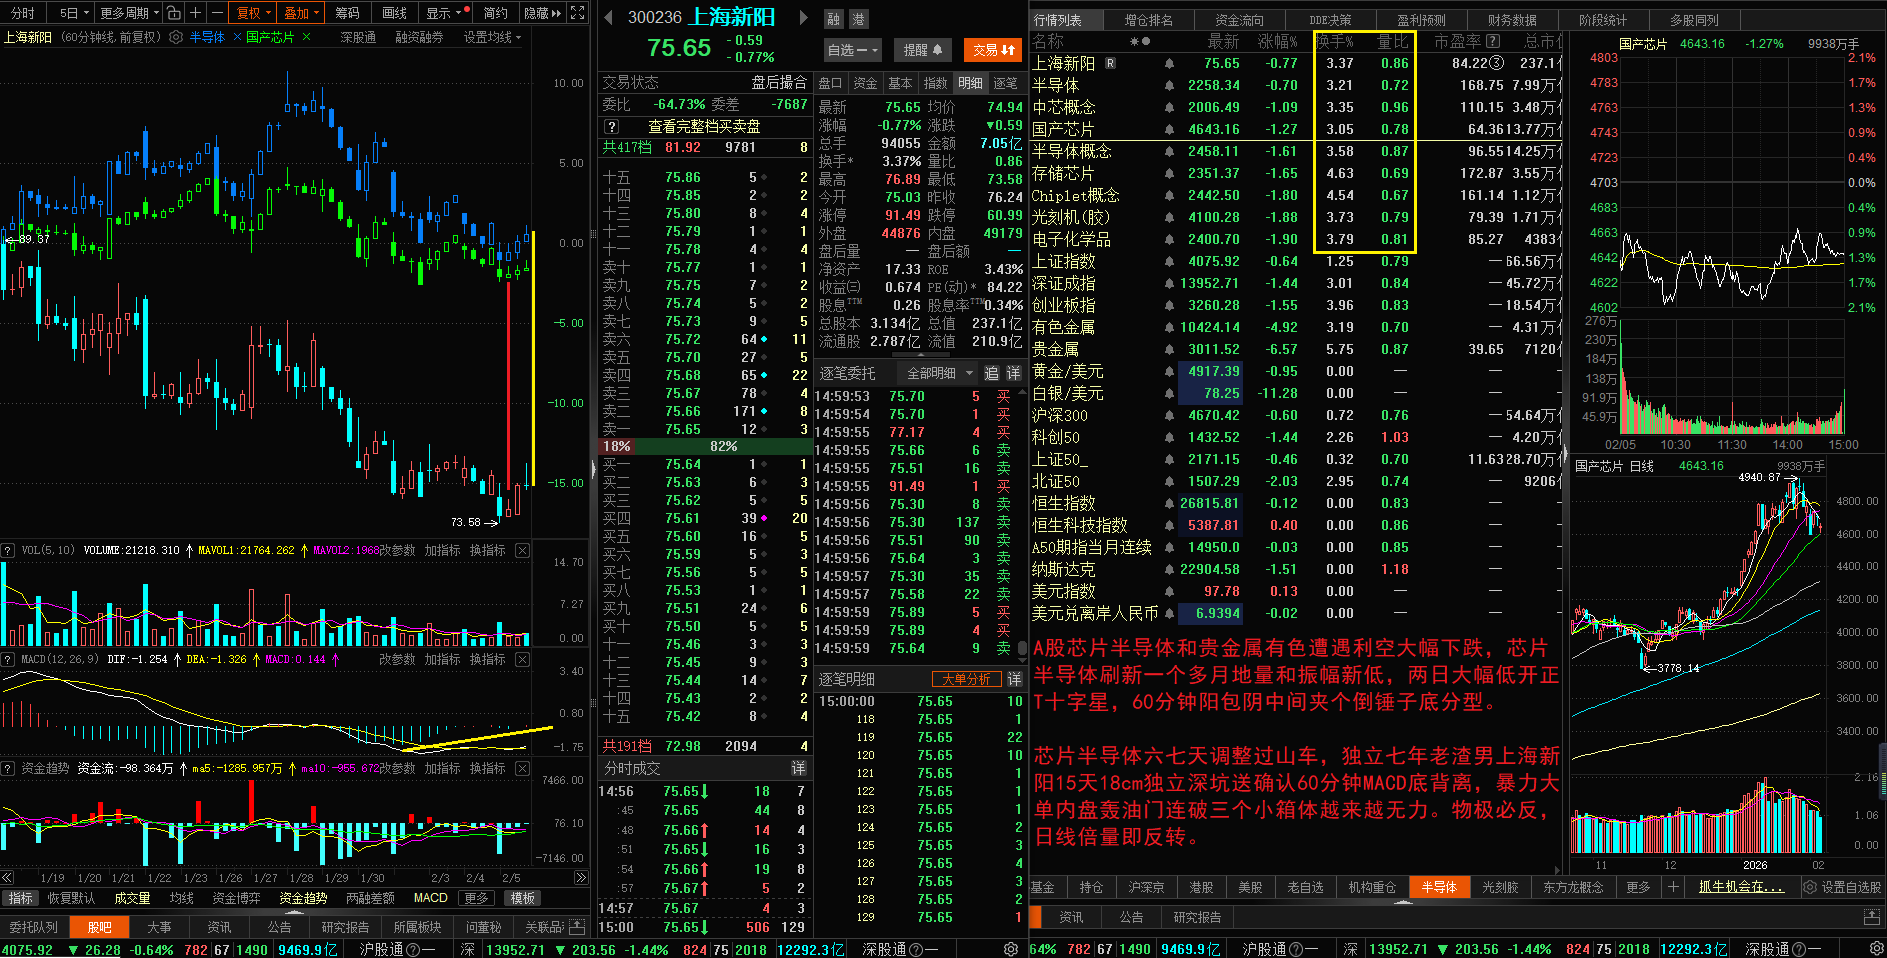Open help icon beside 查看完整档买卖盘
Viewport: 1887px width, 958px height.
pyautogui.click(x=612, y=127)
